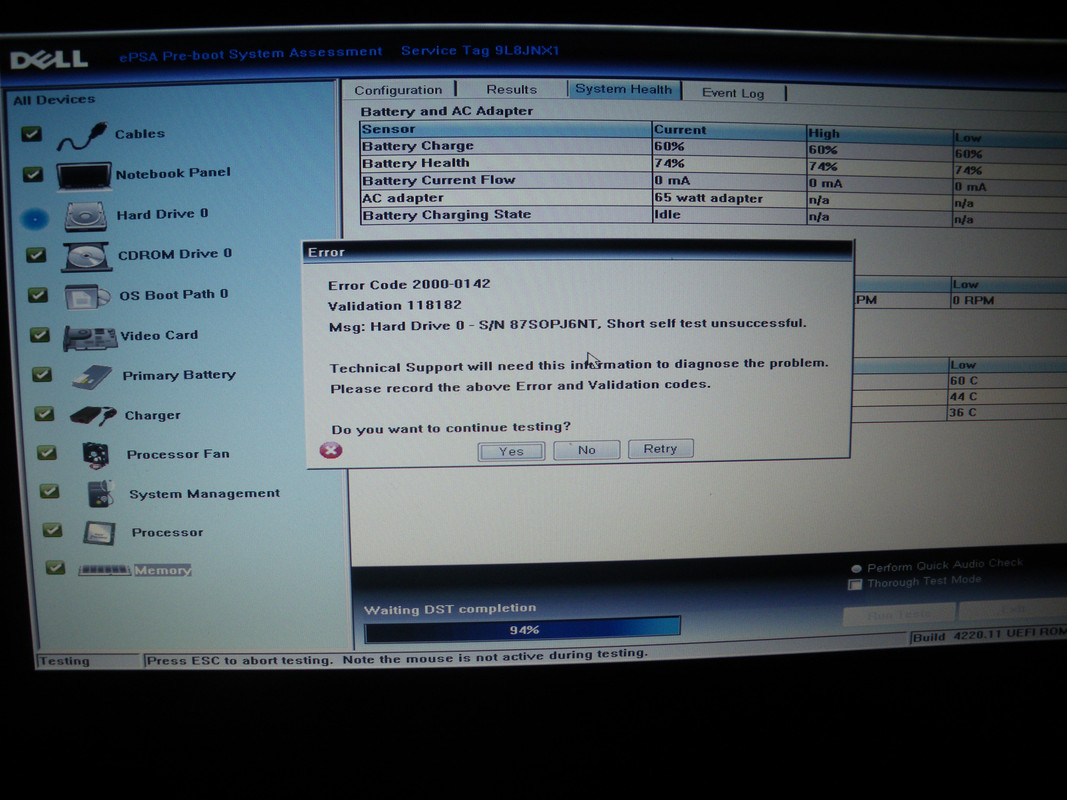The height and width of the screenshot is (800, 1067).
Task: Toggle the Charger checkbox
Action: coord(44,414)
